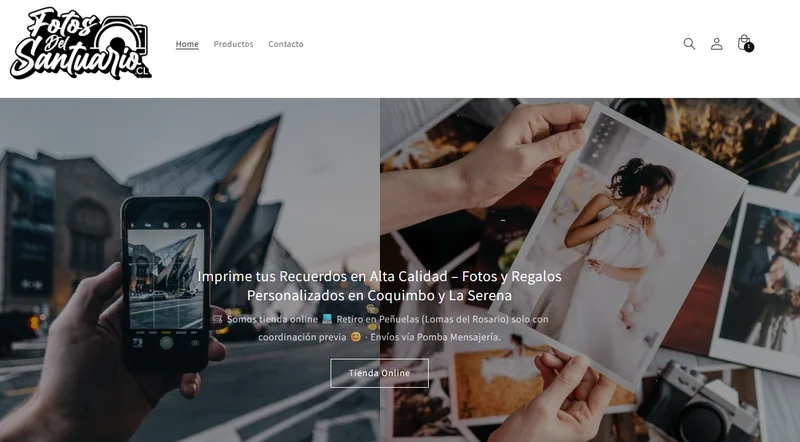Screen dimensions: 800x442
Task: Click the hero headline about Imprime tus Recuerdos
Action: pyautogui.click(x=379, y=286)
